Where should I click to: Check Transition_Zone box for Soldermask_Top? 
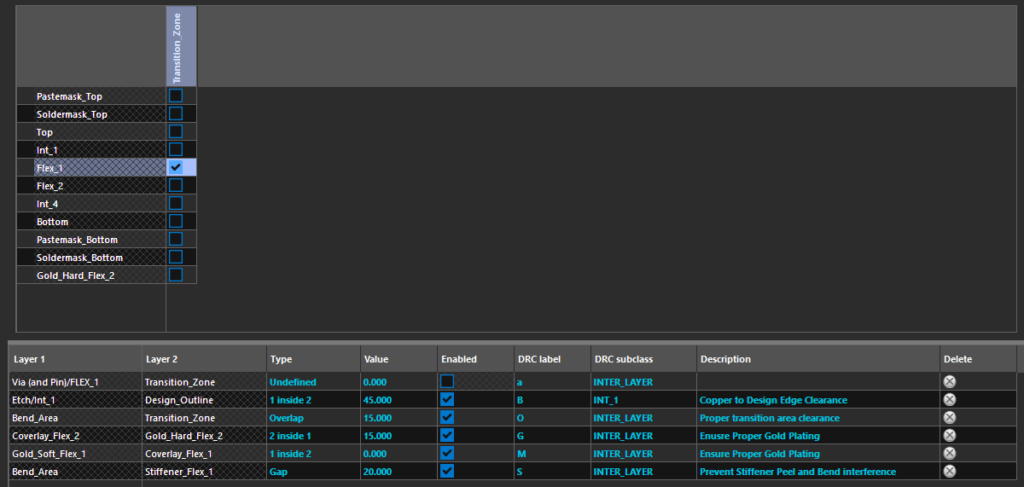pos(176,114)
